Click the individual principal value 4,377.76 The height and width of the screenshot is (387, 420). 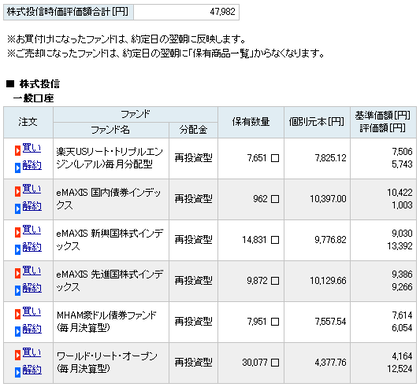(331, 363)
